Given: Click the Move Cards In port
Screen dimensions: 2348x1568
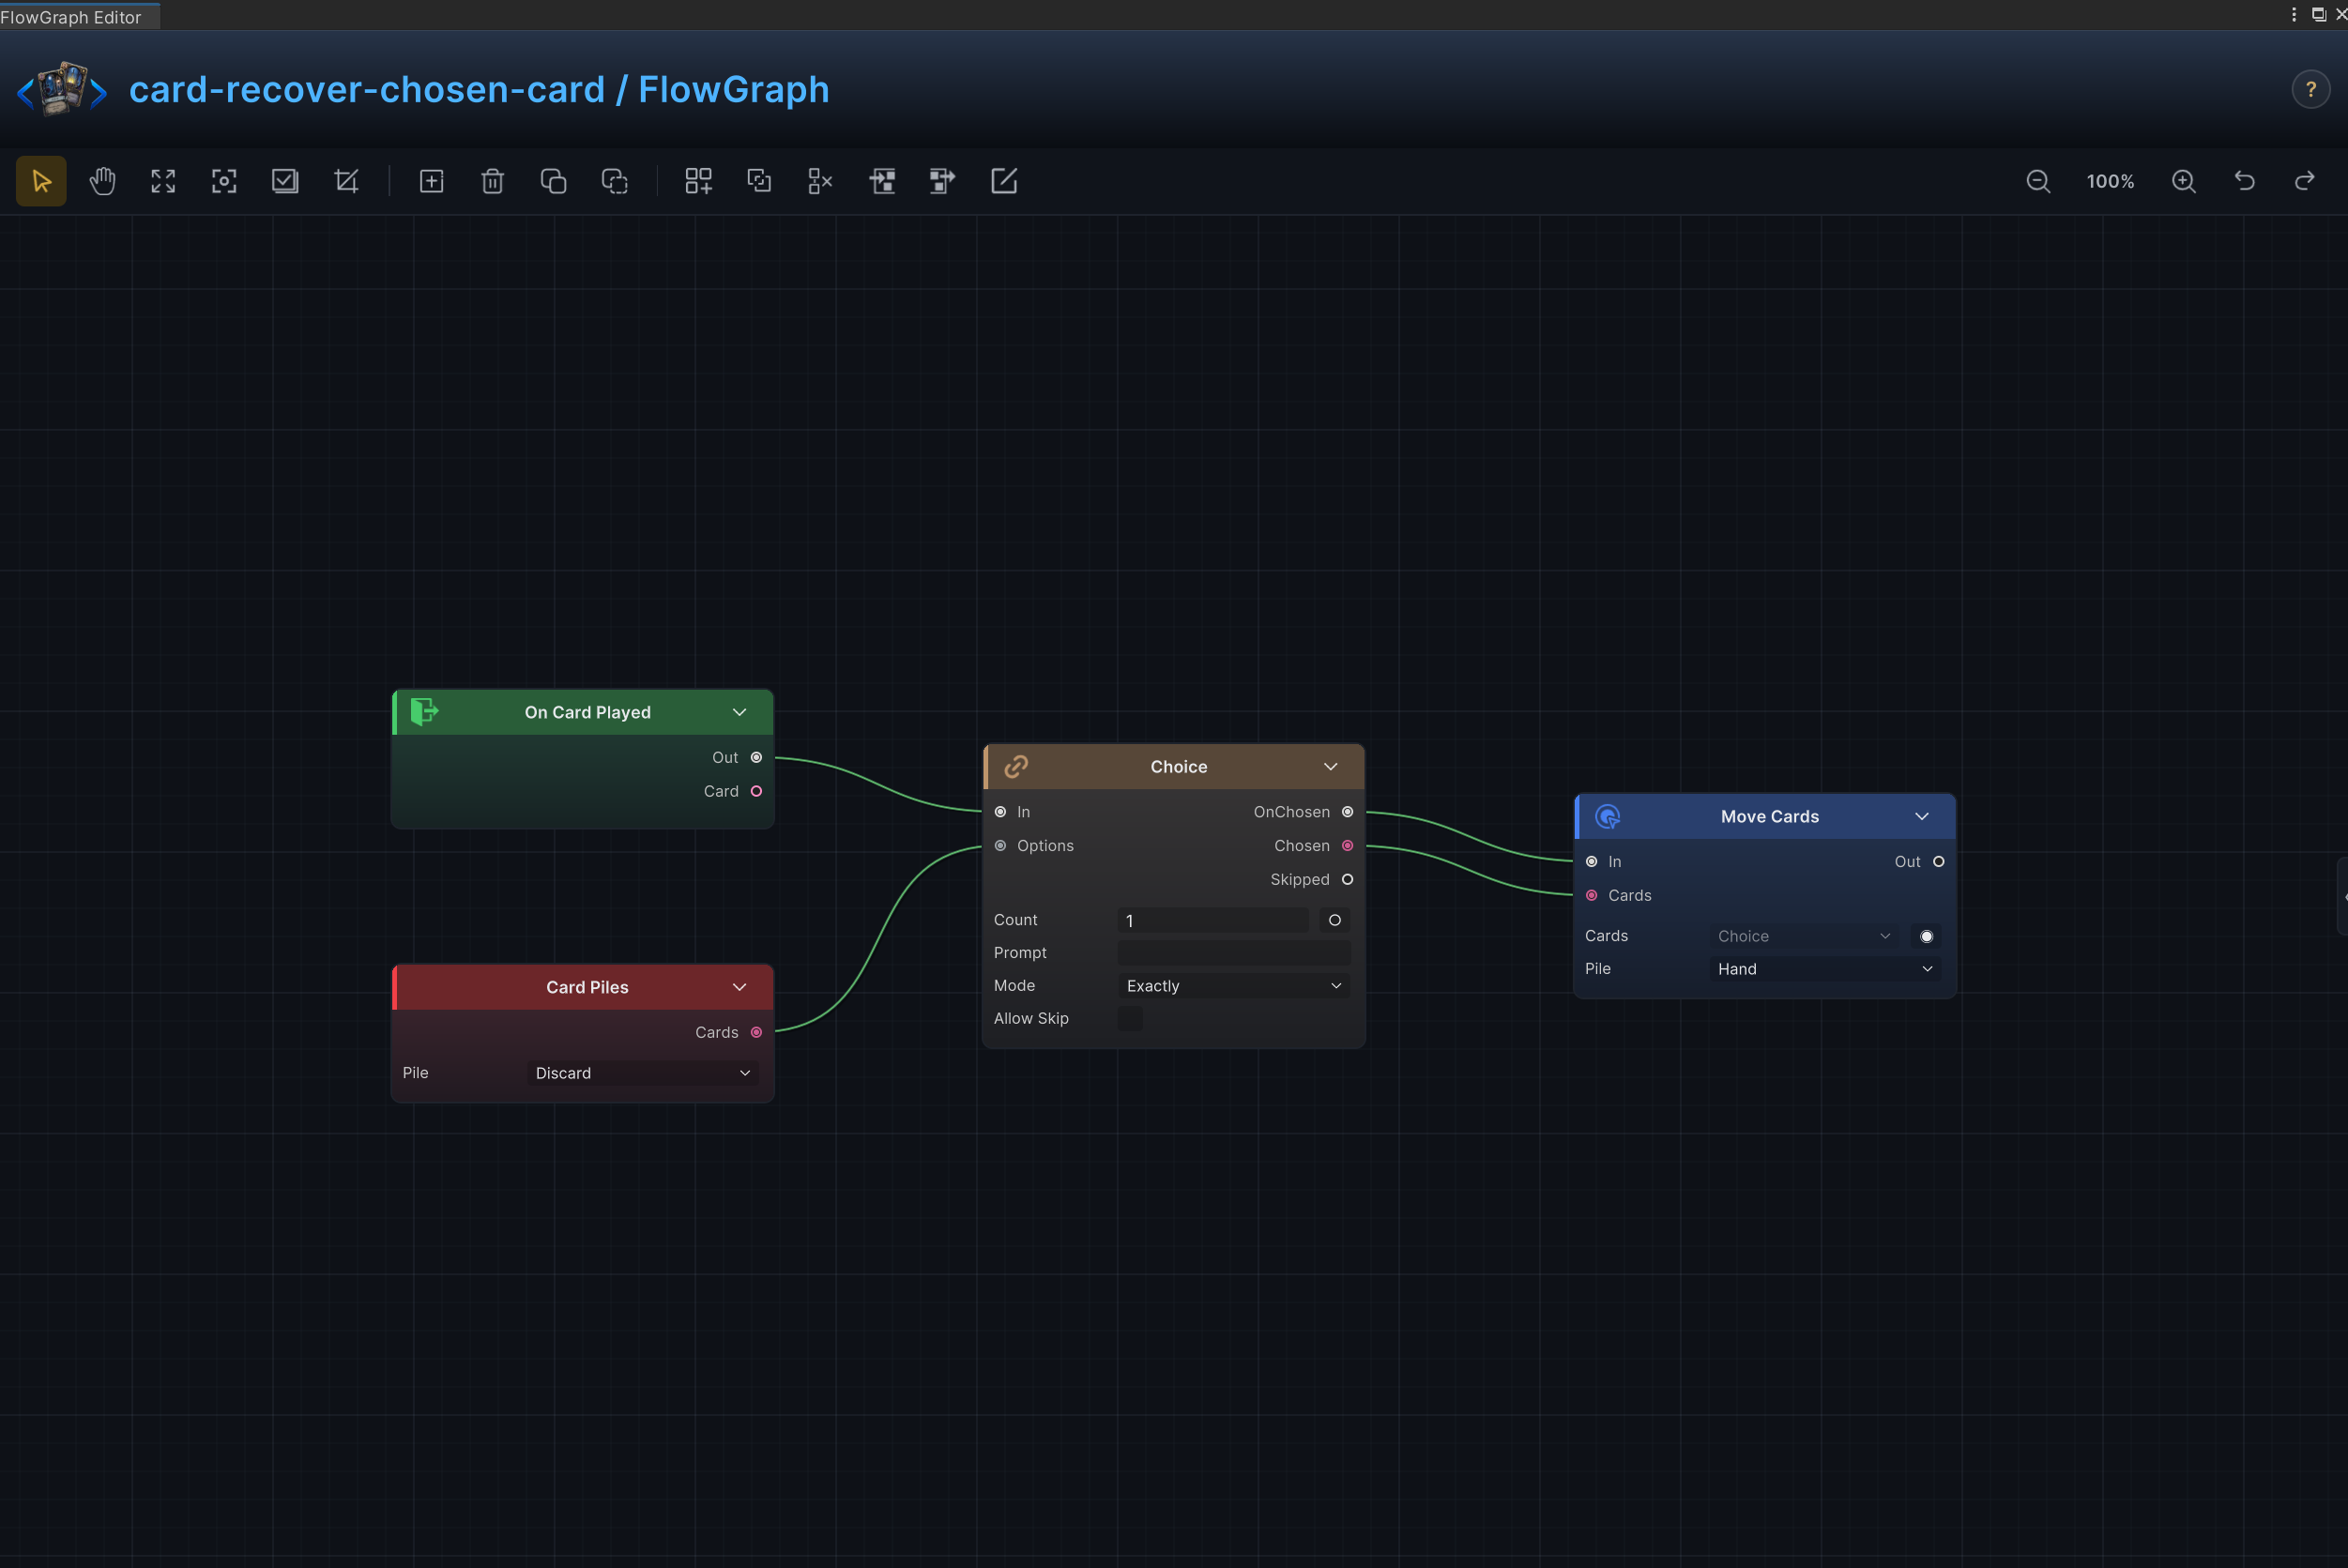Looking at the screenshot, I should point(1592,862).
